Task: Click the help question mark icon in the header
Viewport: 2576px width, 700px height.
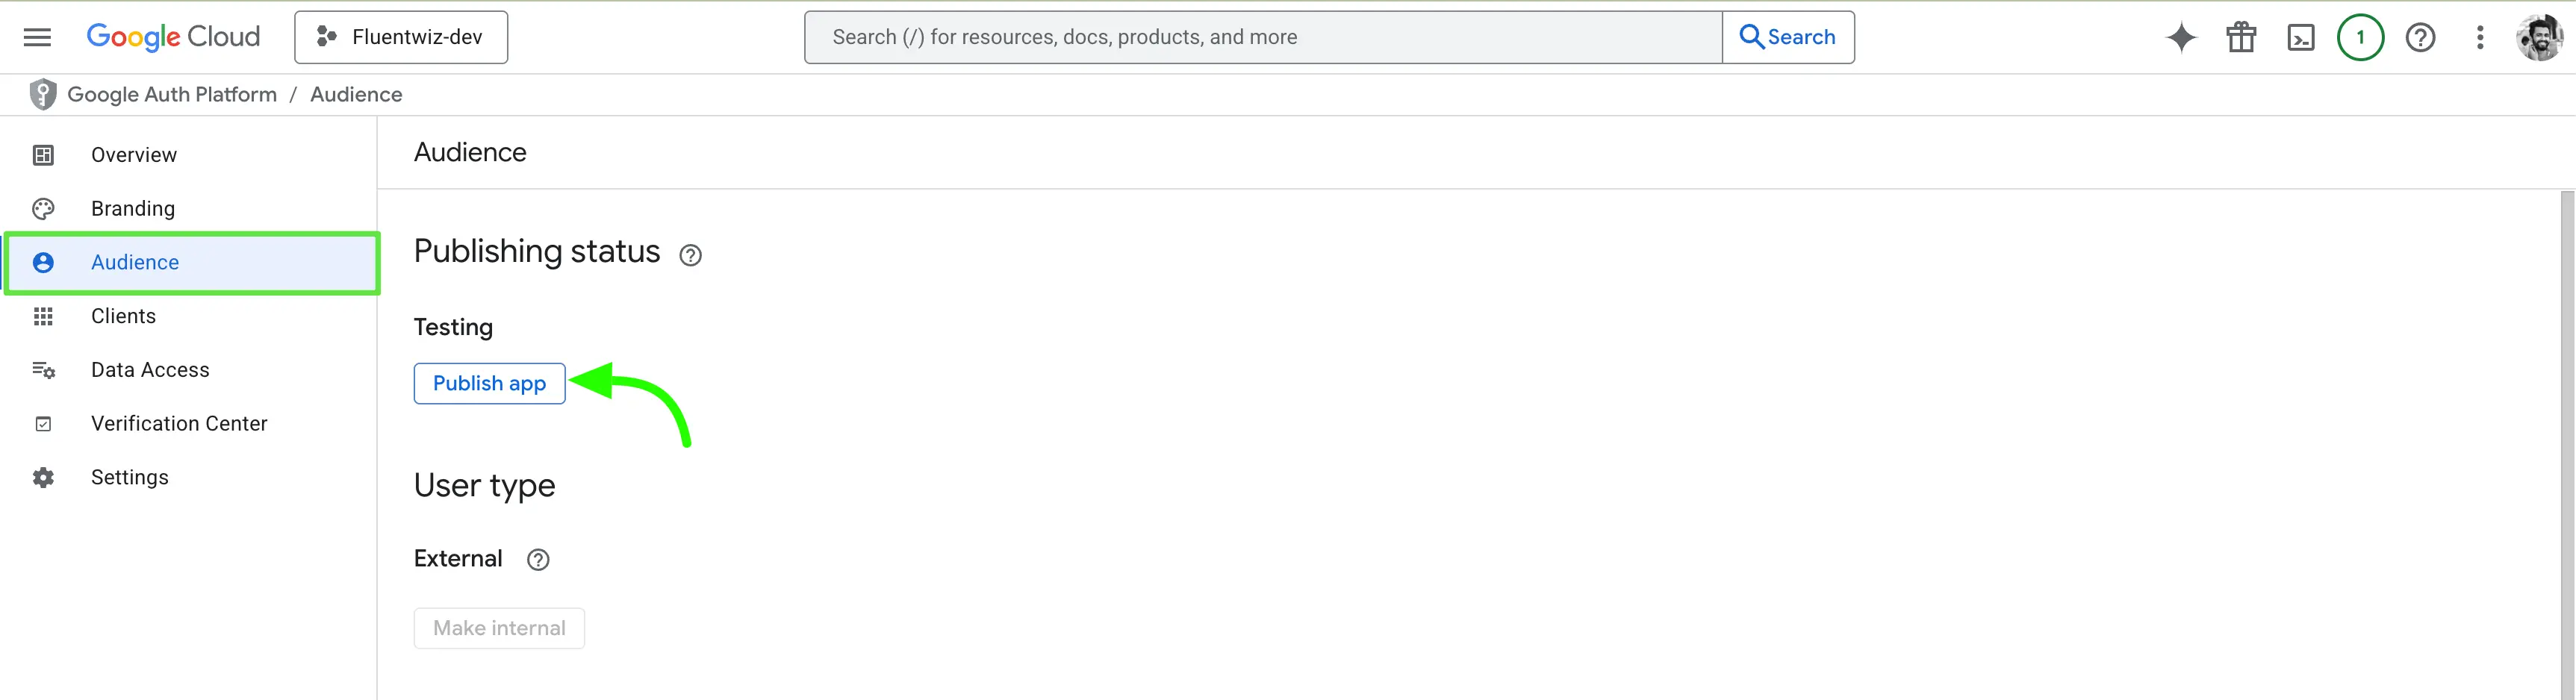Action: tap(2421, 37)
